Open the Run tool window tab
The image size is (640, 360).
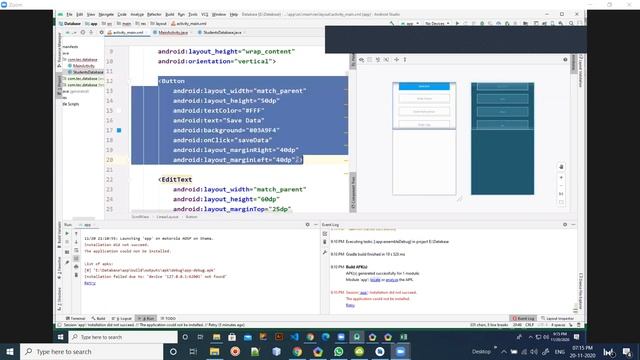pyautogui.click(x=146, y=318)
